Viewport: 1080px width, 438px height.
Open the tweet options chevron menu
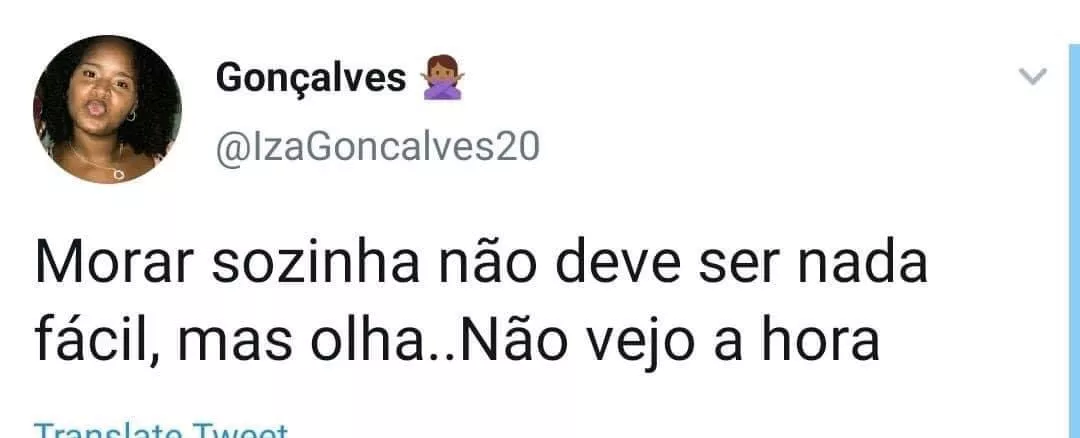coord(1032,76)
